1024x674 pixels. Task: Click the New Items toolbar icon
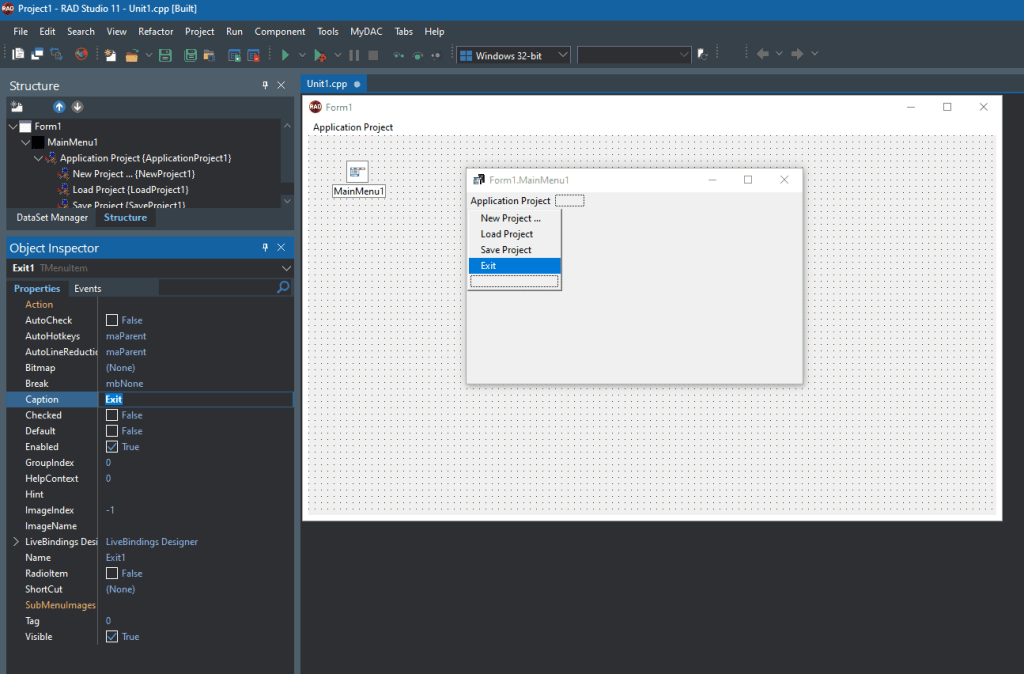[110, 56]
